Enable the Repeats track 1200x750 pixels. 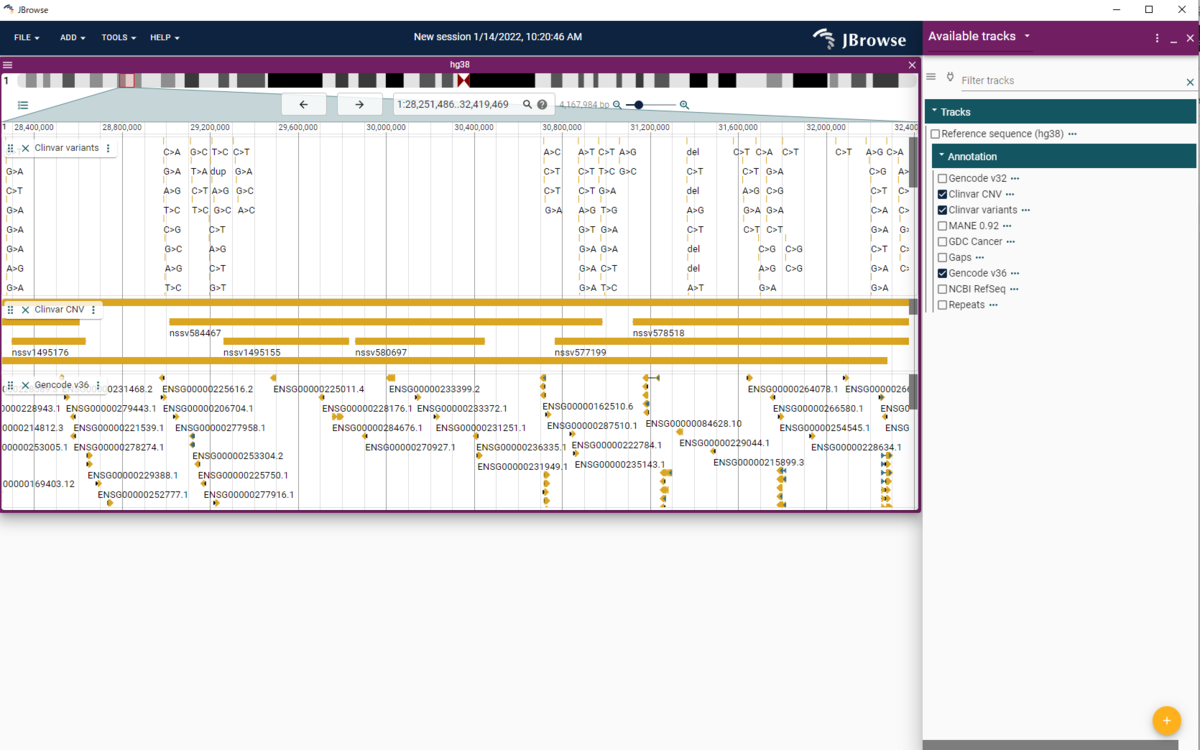tap(942, 305)
